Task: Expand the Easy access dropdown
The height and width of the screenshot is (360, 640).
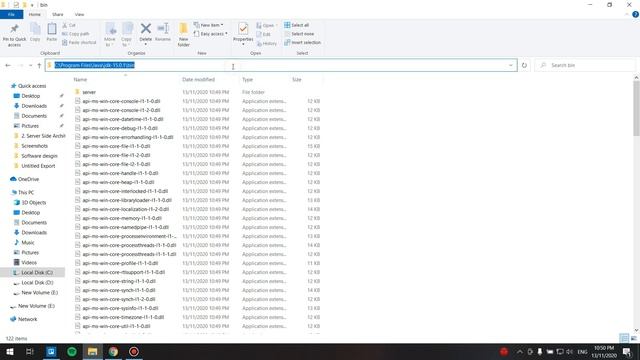Action: (x=211, y=34)
